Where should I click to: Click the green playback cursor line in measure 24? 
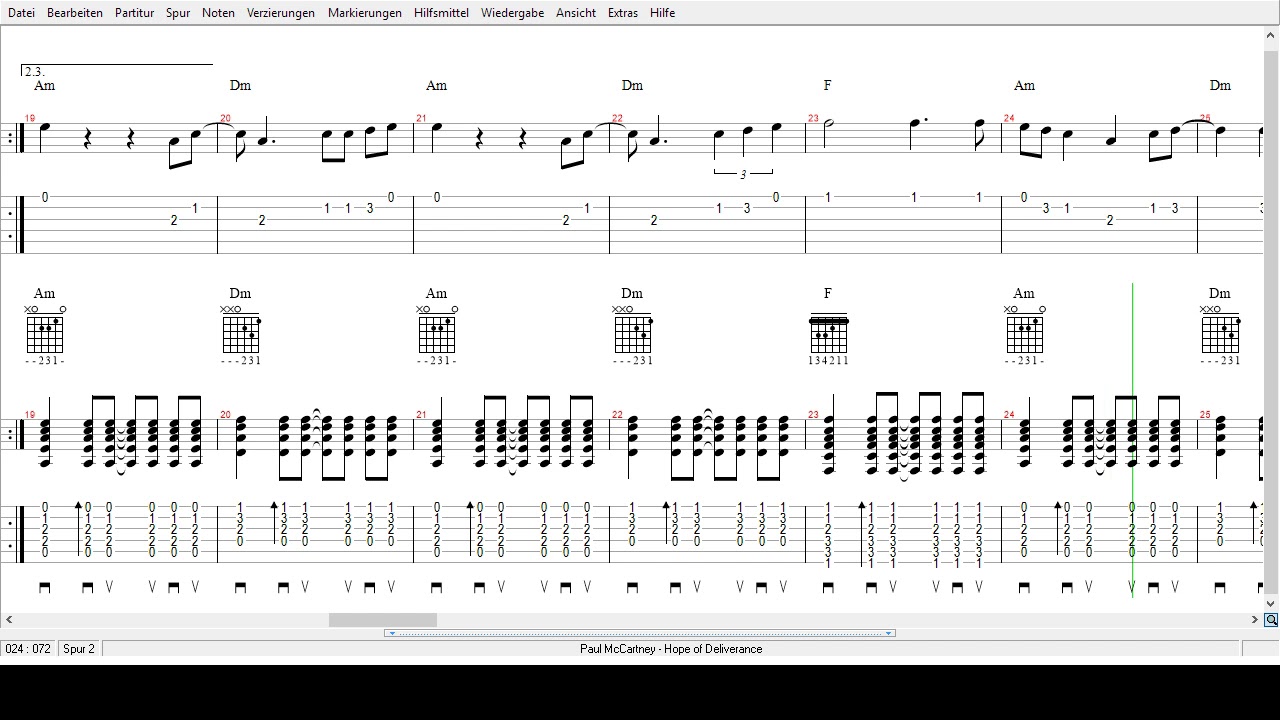click(x=1132, y=440)
